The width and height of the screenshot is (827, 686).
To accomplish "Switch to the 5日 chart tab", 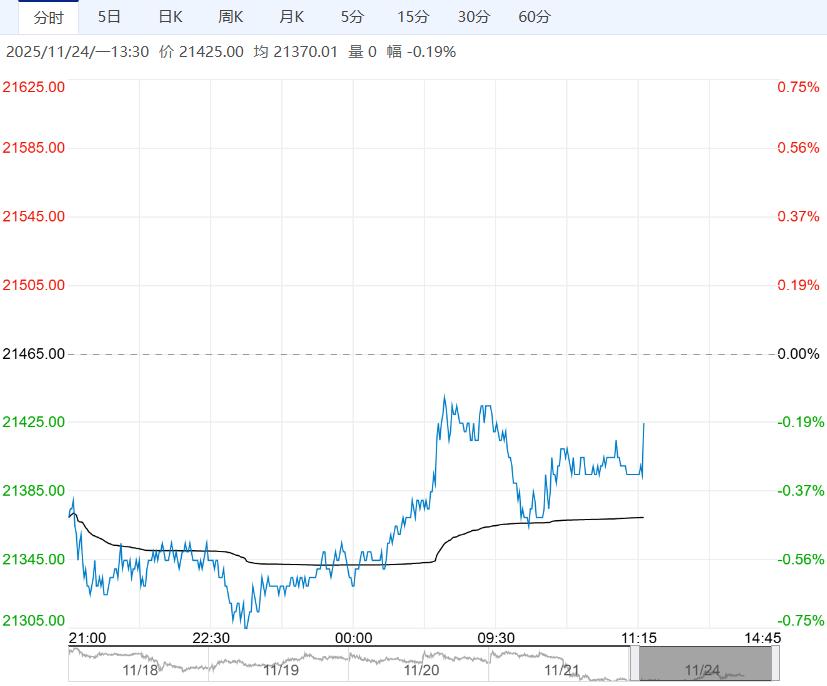I will coord(109,17).
